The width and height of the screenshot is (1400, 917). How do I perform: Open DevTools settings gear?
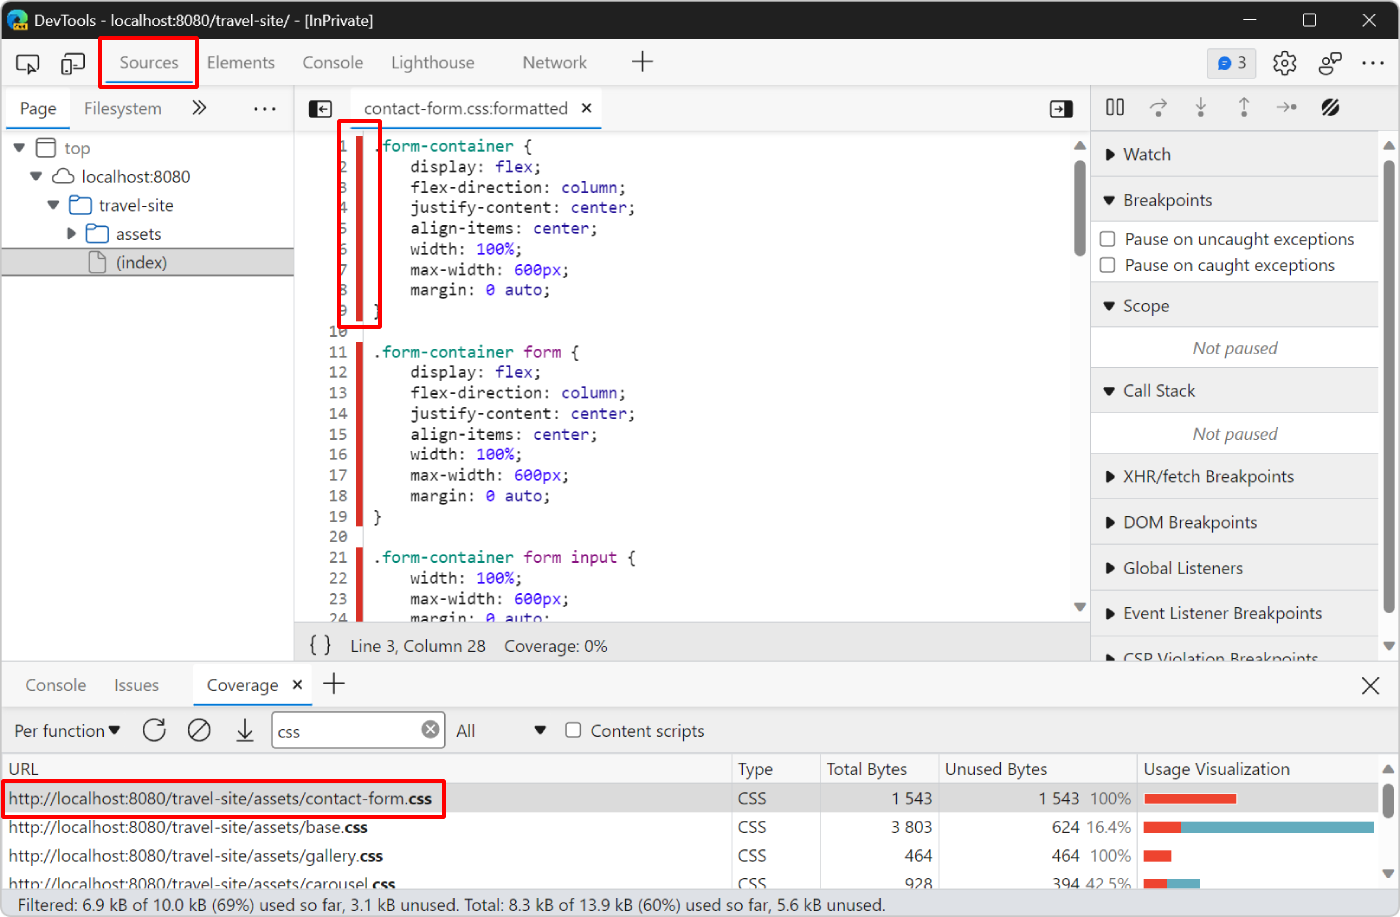coord(1284,62)
